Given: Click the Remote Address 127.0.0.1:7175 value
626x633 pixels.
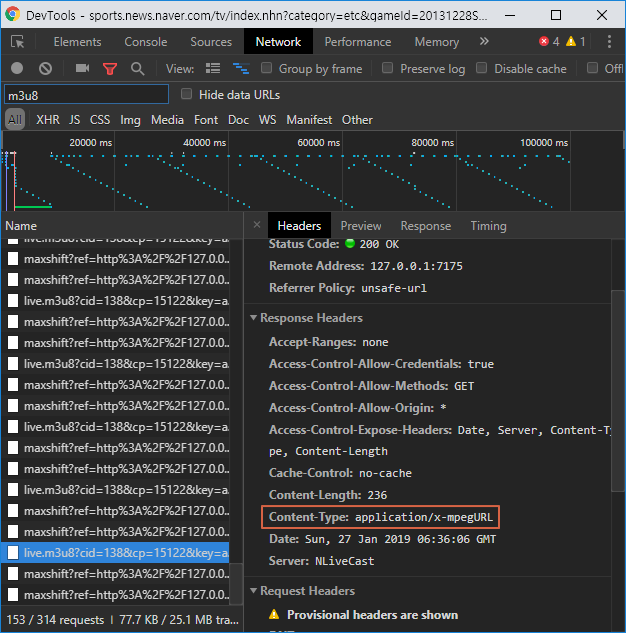Looking at the screenshot, I should 416,266.
